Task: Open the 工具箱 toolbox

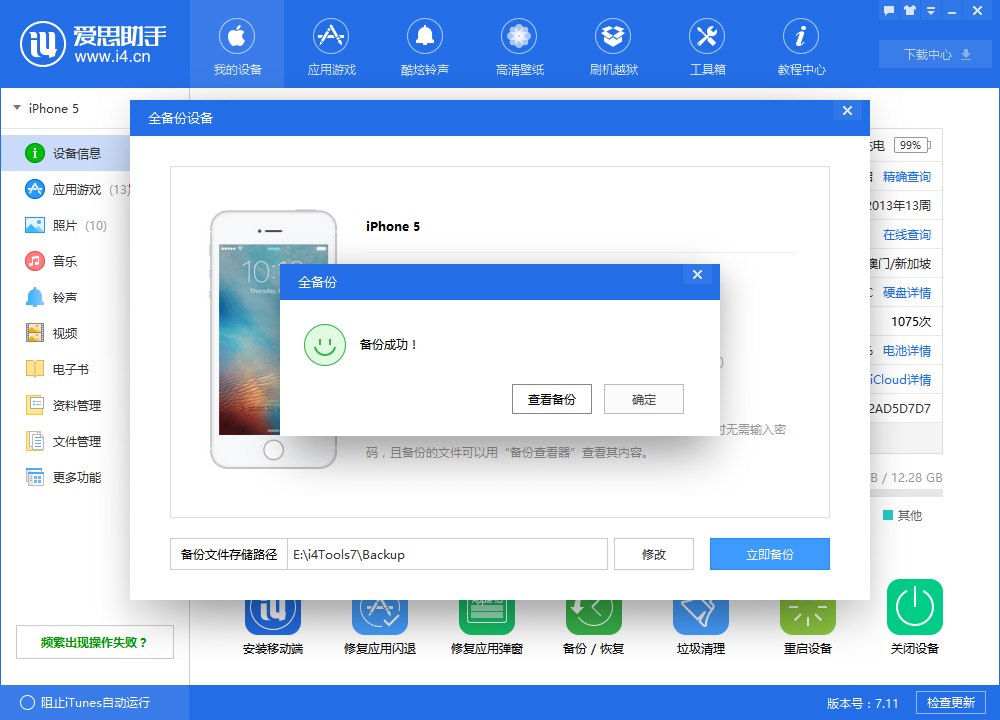Action: click(707, 45)
